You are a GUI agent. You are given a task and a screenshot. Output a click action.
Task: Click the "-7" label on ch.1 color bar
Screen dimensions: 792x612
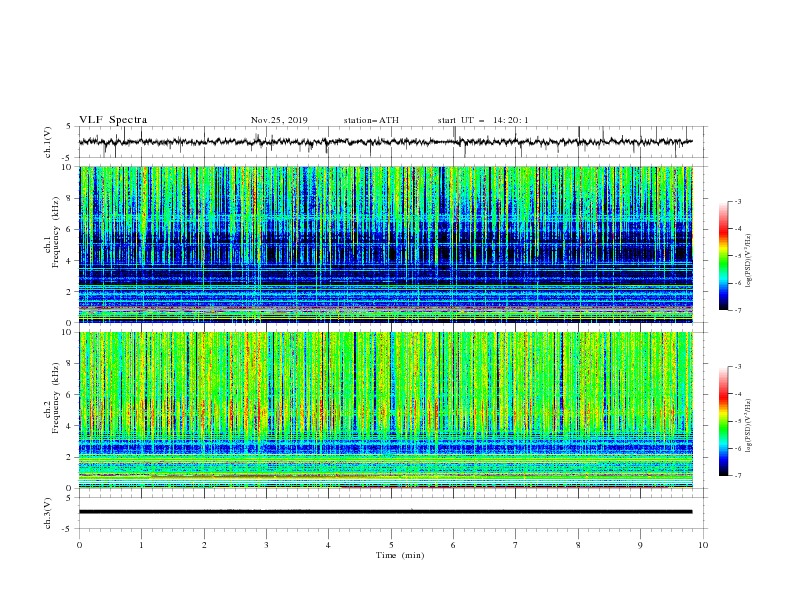pos(738,310)
